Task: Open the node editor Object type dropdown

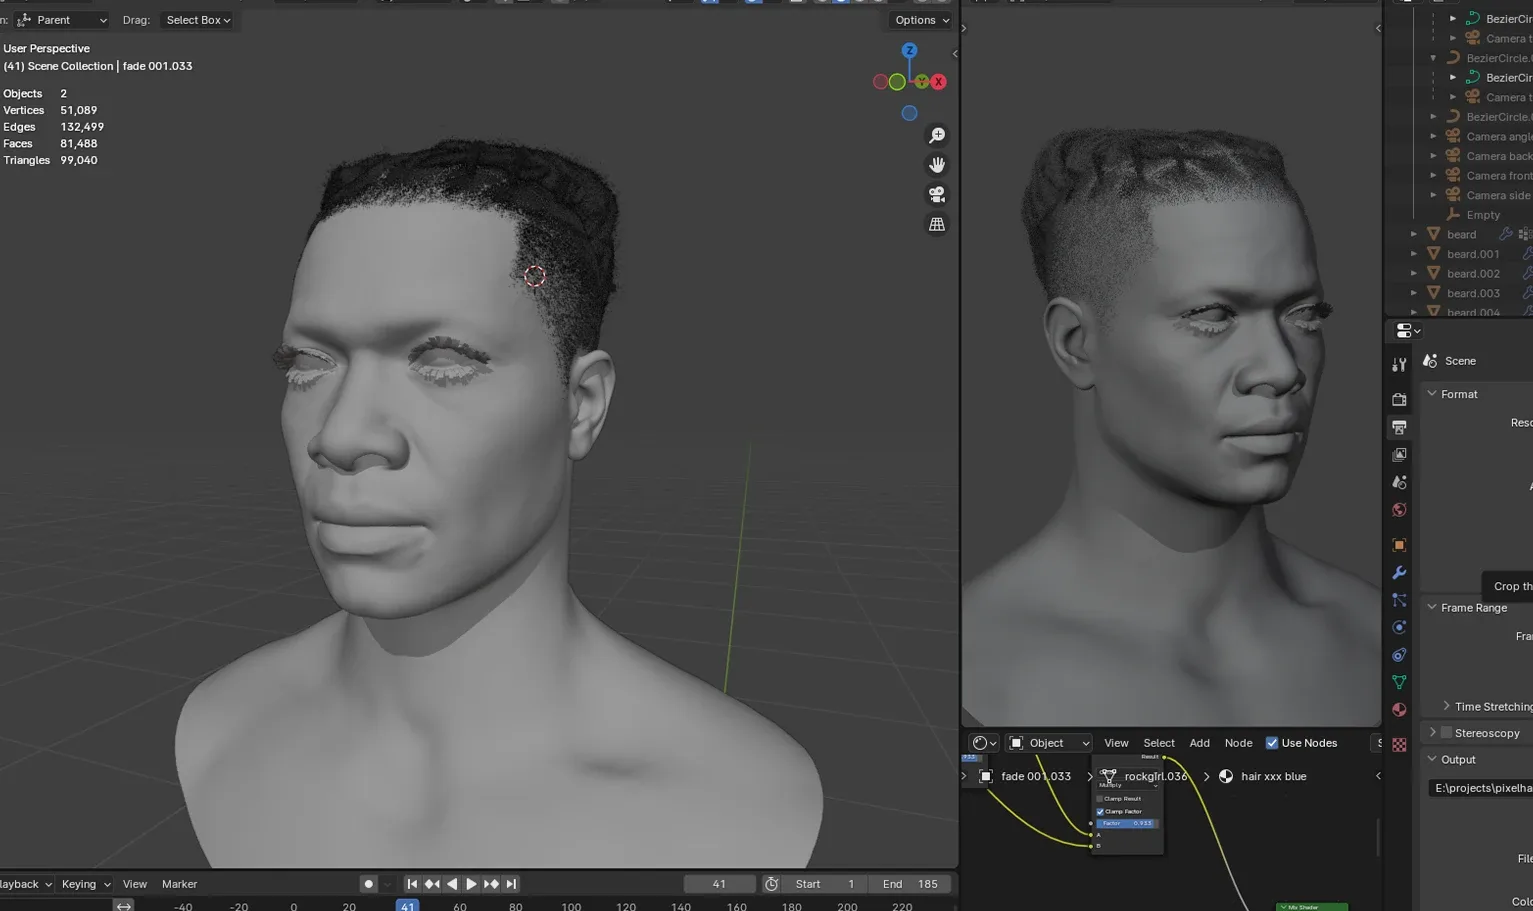Action: pyautogui.click(x=1048, y=743)
